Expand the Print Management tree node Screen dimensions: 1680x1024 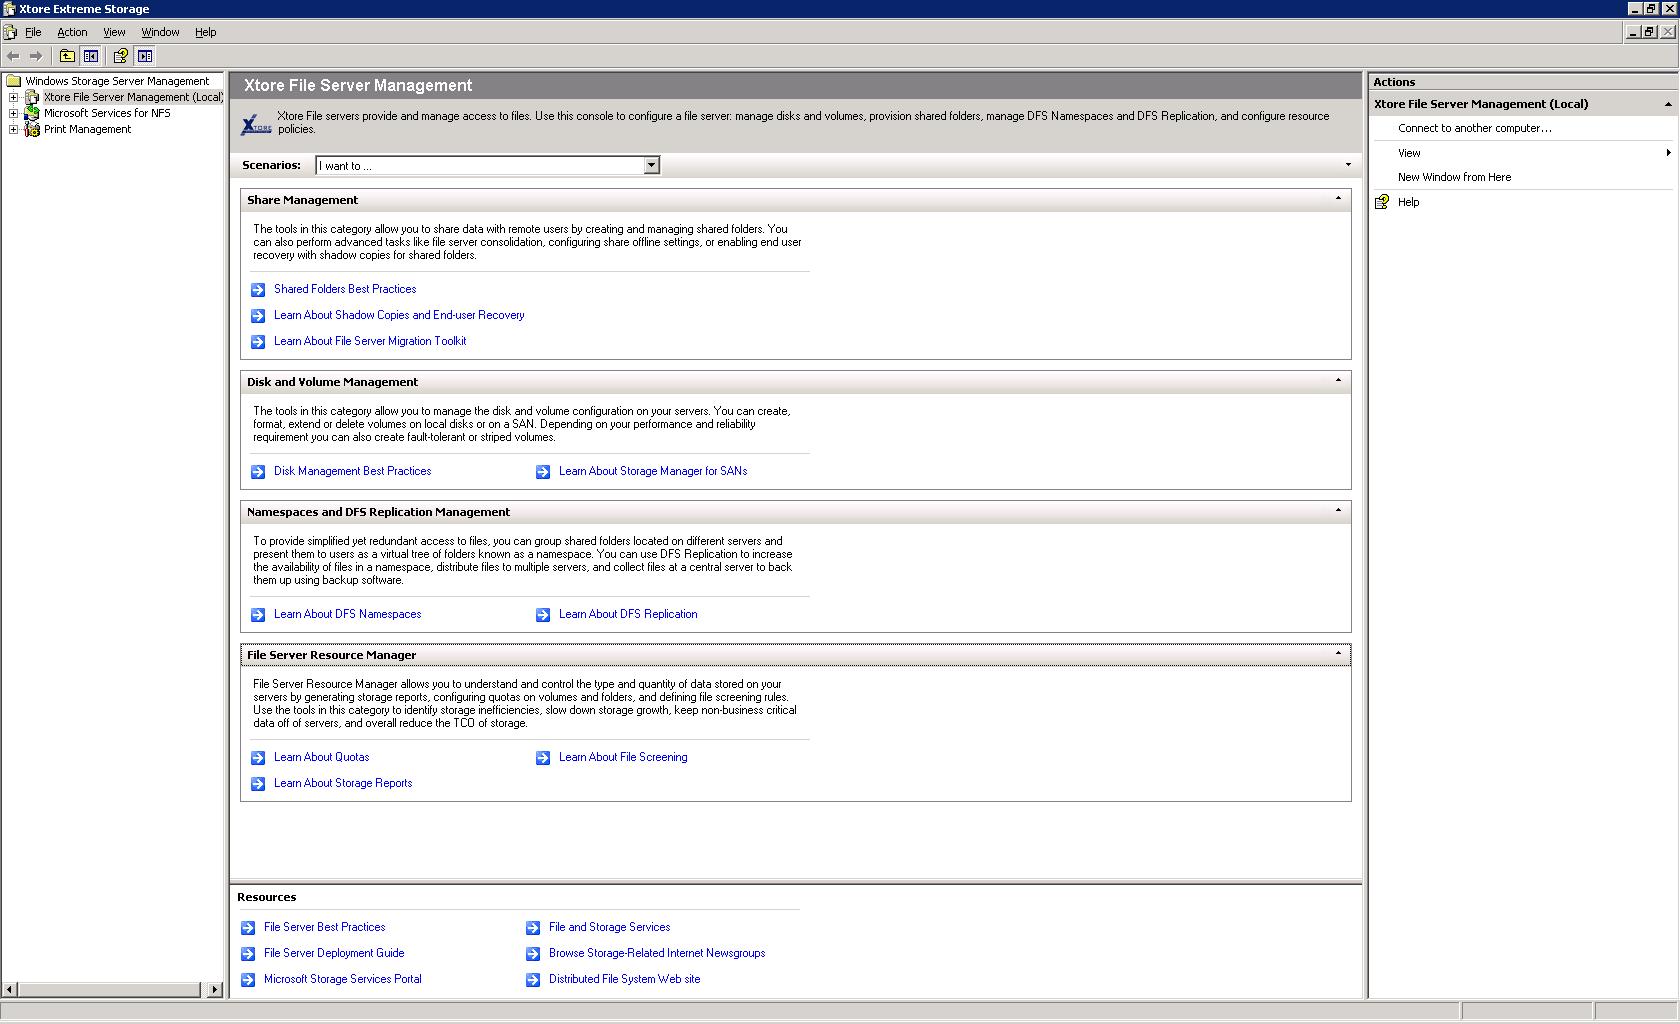[x=14, y=129]
